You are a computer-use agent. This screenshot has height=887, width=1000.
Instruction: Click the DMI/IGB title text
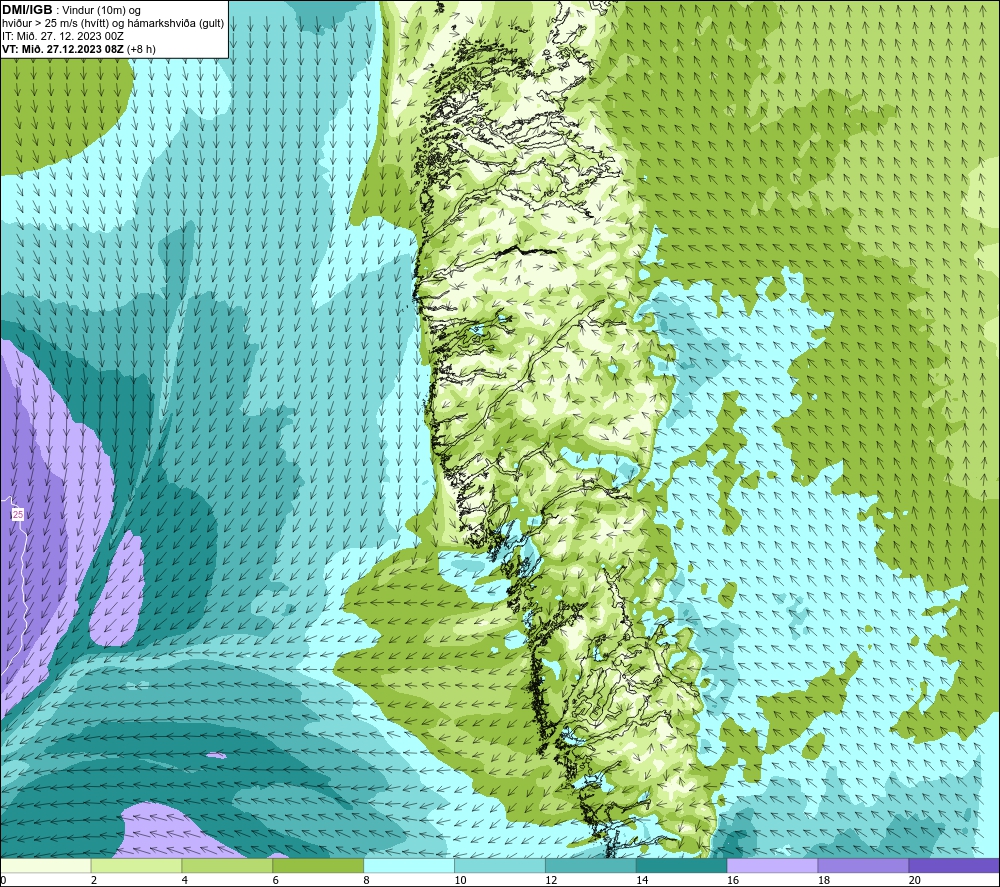27,10
